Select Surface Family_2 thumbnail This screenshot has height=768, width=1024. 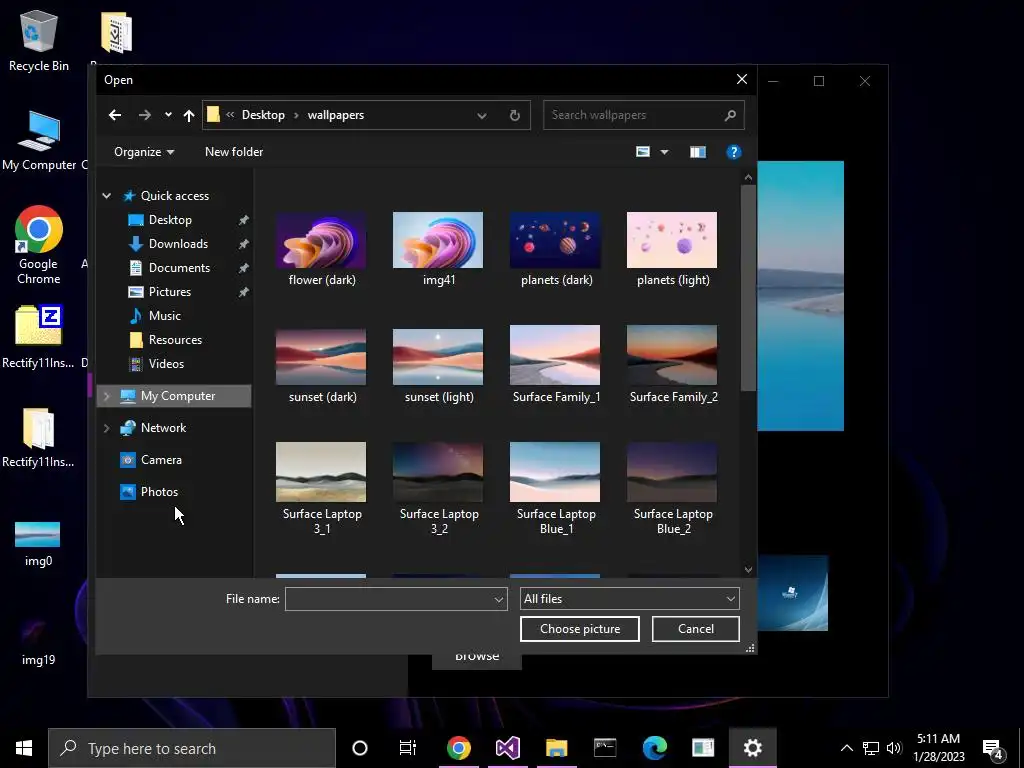point(672,355)
